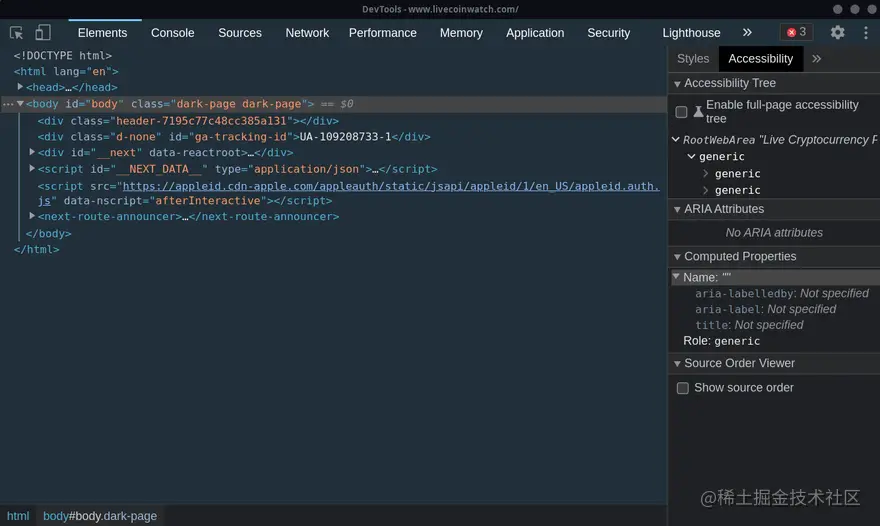Tick Show source order checkbox
Image resolution: width=880 pixels, height=526 pixels.
click(682, 388)
